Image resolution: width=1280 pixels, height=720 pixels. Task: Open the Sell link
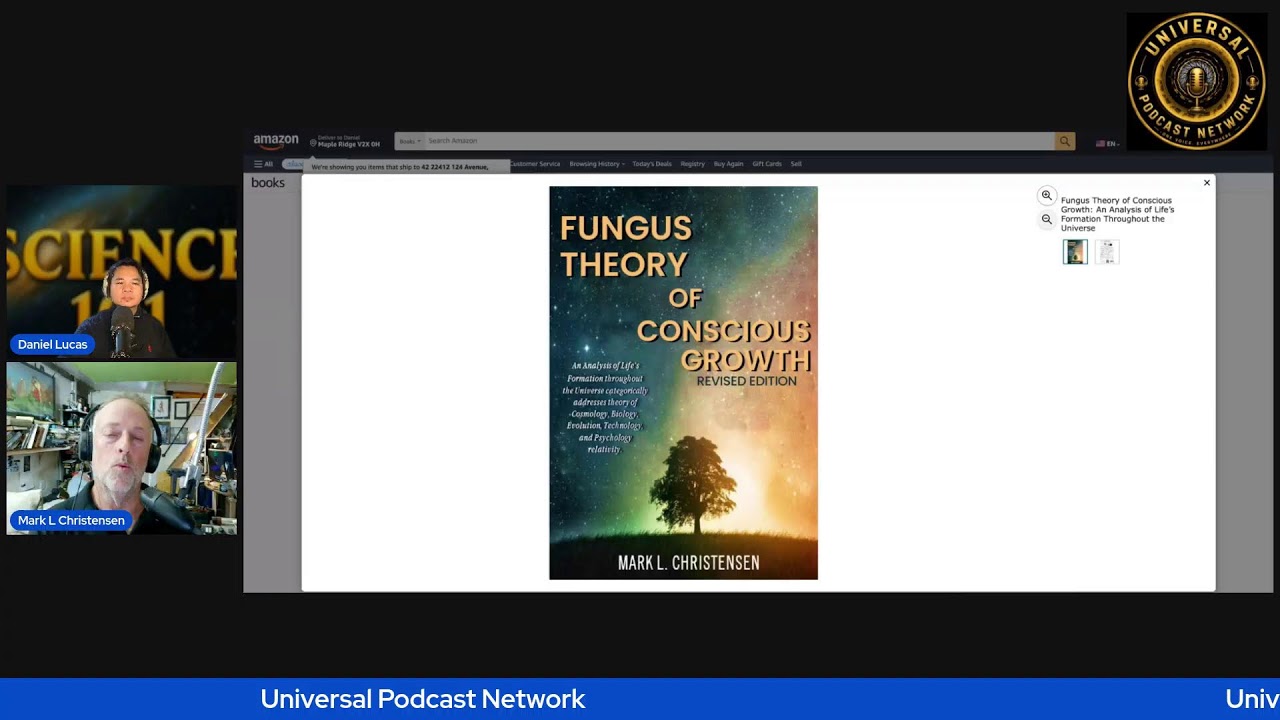click(x=796, y=164)
